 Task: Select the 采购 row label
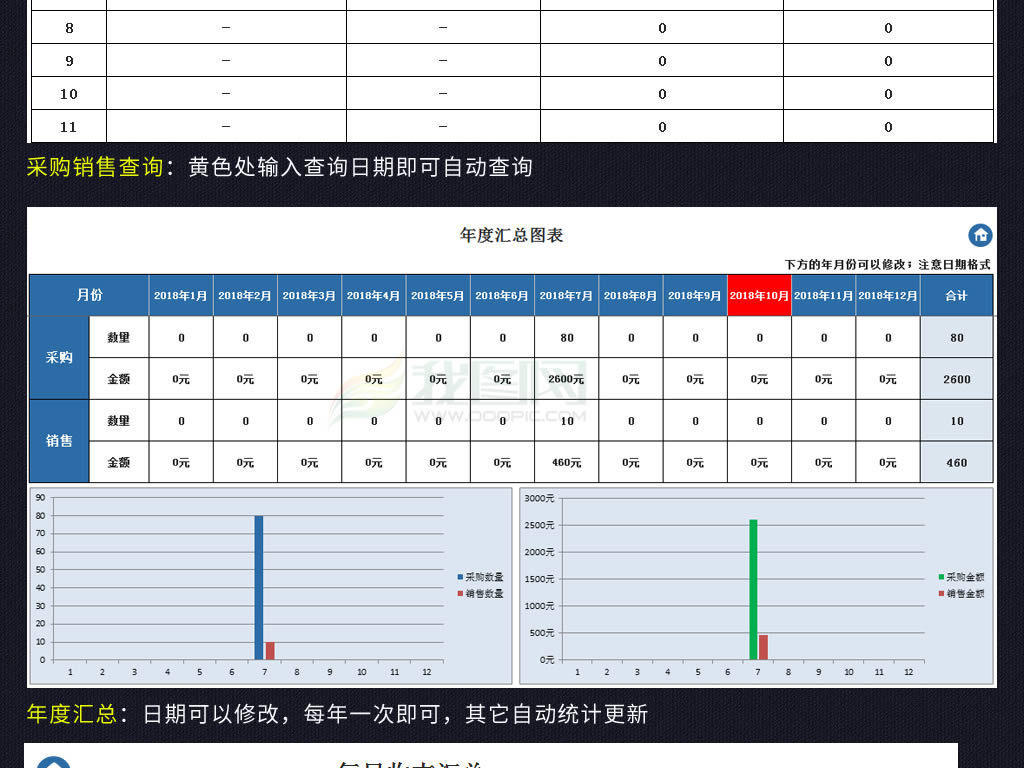59,358
